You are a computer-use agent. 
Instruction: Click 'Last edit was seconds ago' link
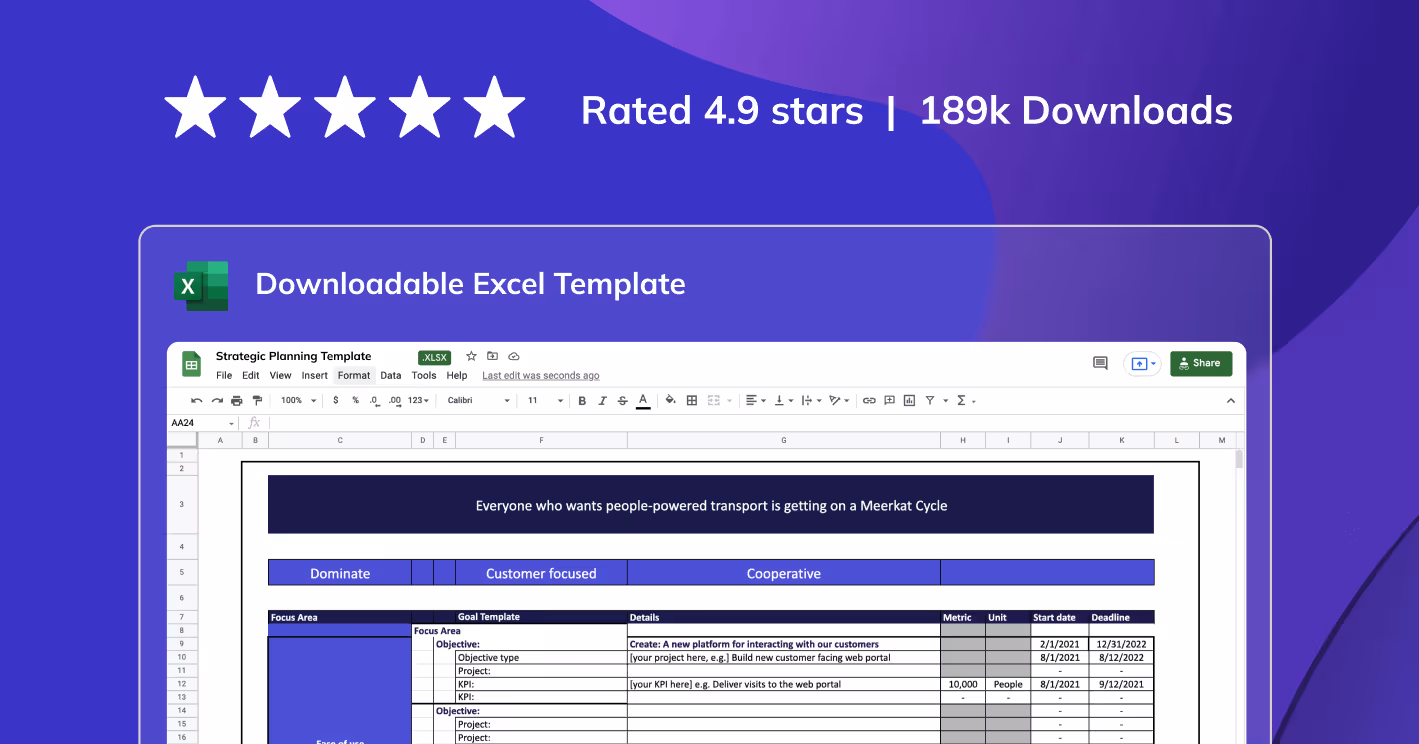(541, 376)
